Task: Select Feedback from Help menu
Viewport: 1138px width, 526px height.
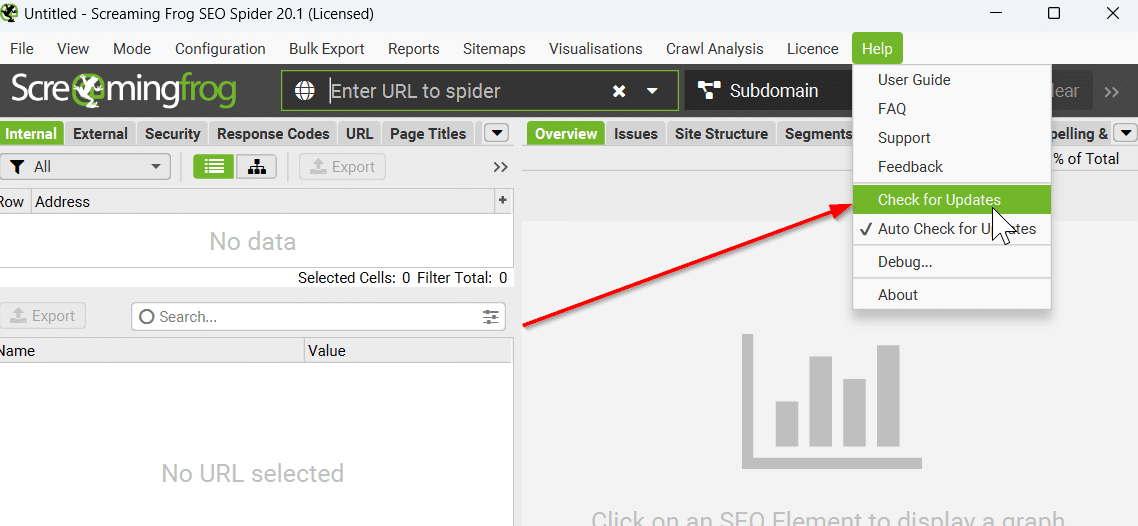Action: point(951,167)
